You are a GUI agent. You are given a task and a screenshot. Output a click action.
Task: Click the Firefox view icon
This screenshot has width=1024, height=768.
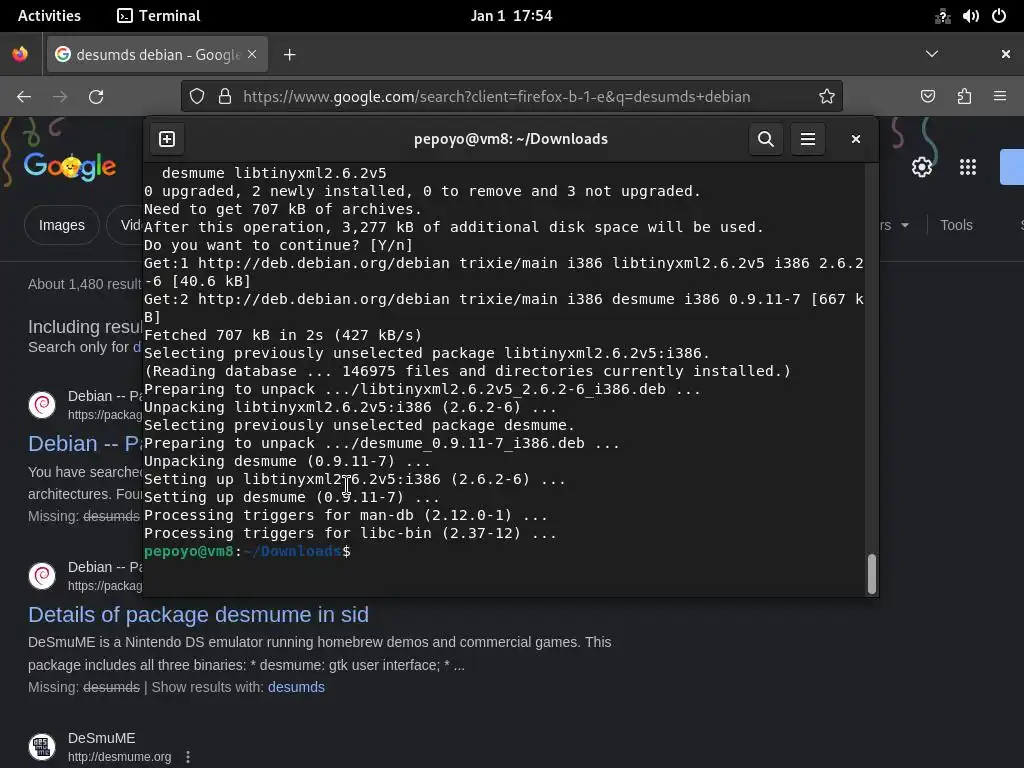click(20, 54)
